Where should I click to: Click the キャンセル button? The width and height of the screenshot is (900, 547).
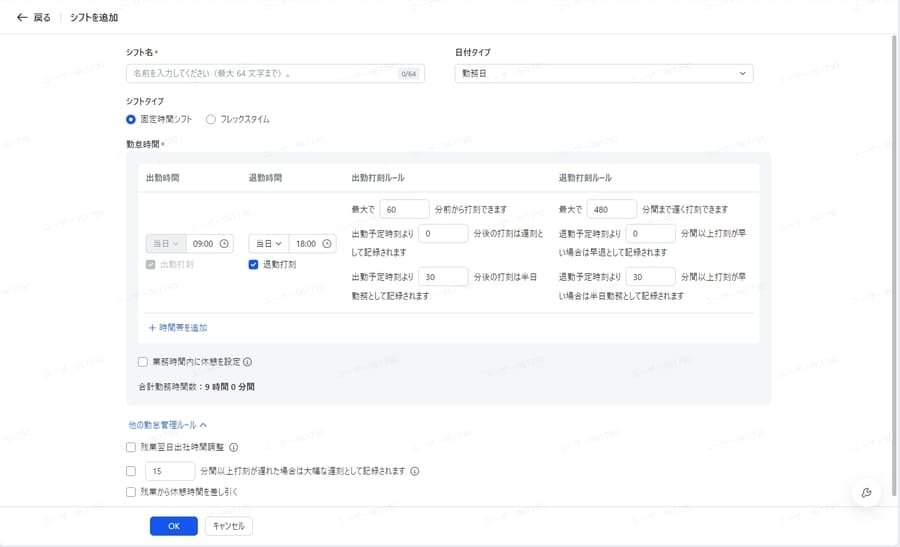pos(228,526)
